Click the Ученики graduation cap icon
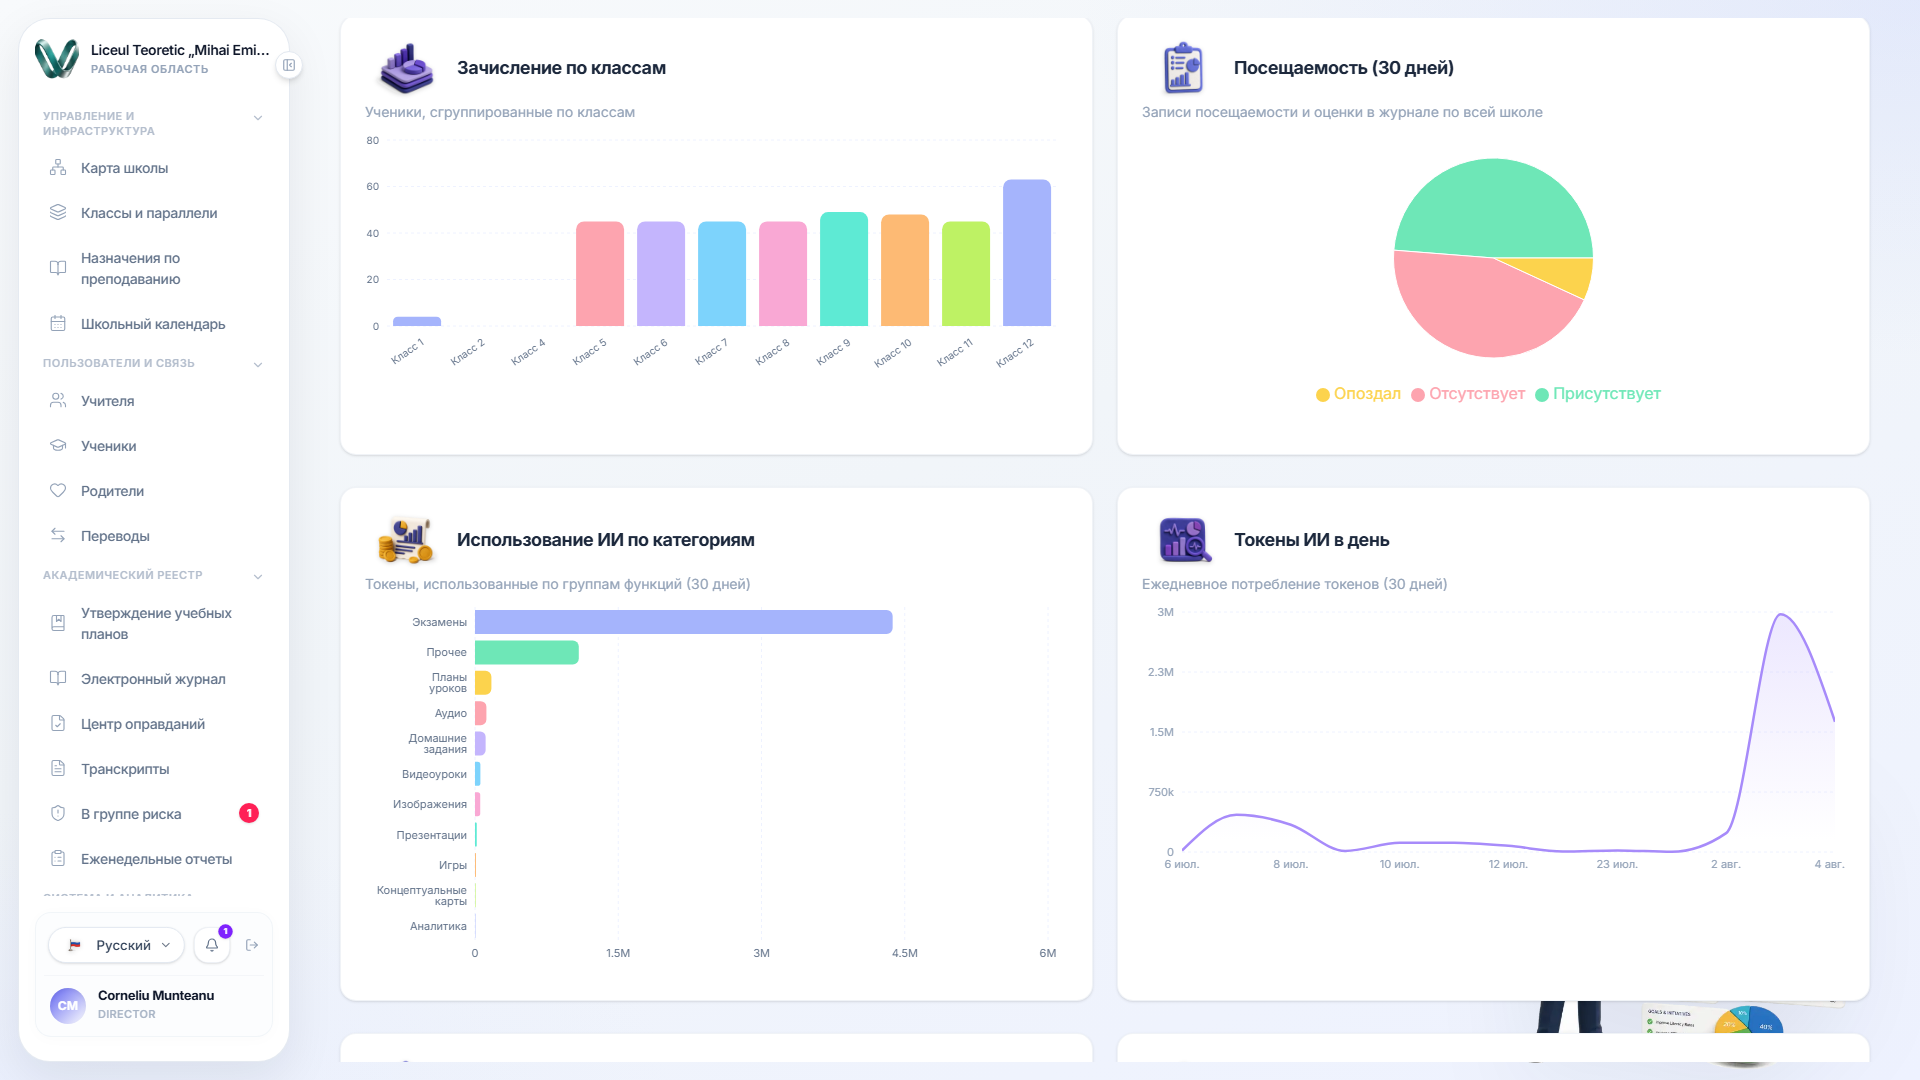The width and height of the screenshot is (1920, 1080). (58, 446)
